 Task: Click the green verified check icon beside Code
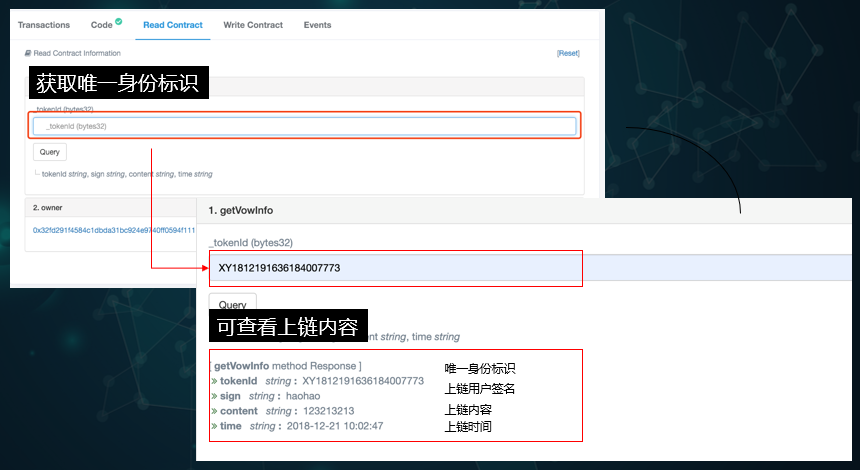point(118,22)
